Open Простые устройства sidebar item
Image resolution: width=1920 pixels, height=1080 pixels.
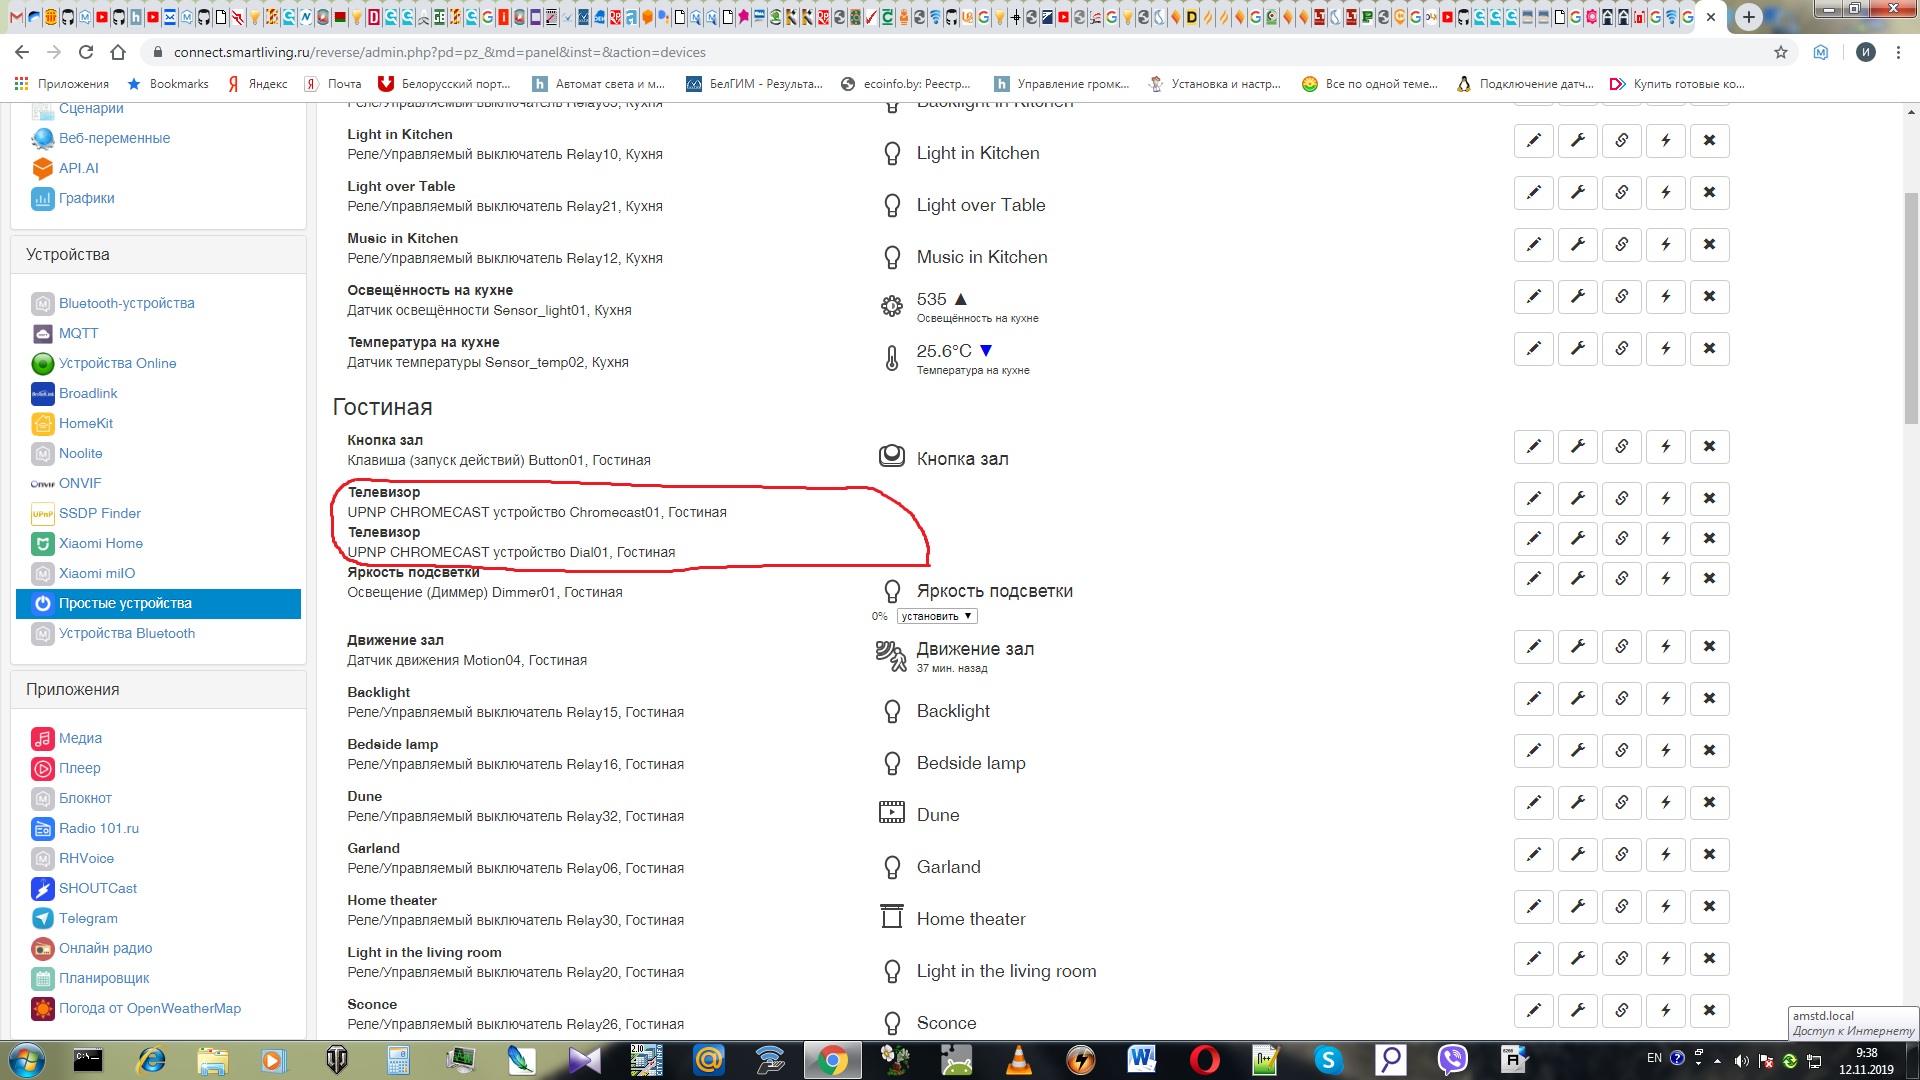click(x=125, y=603)
